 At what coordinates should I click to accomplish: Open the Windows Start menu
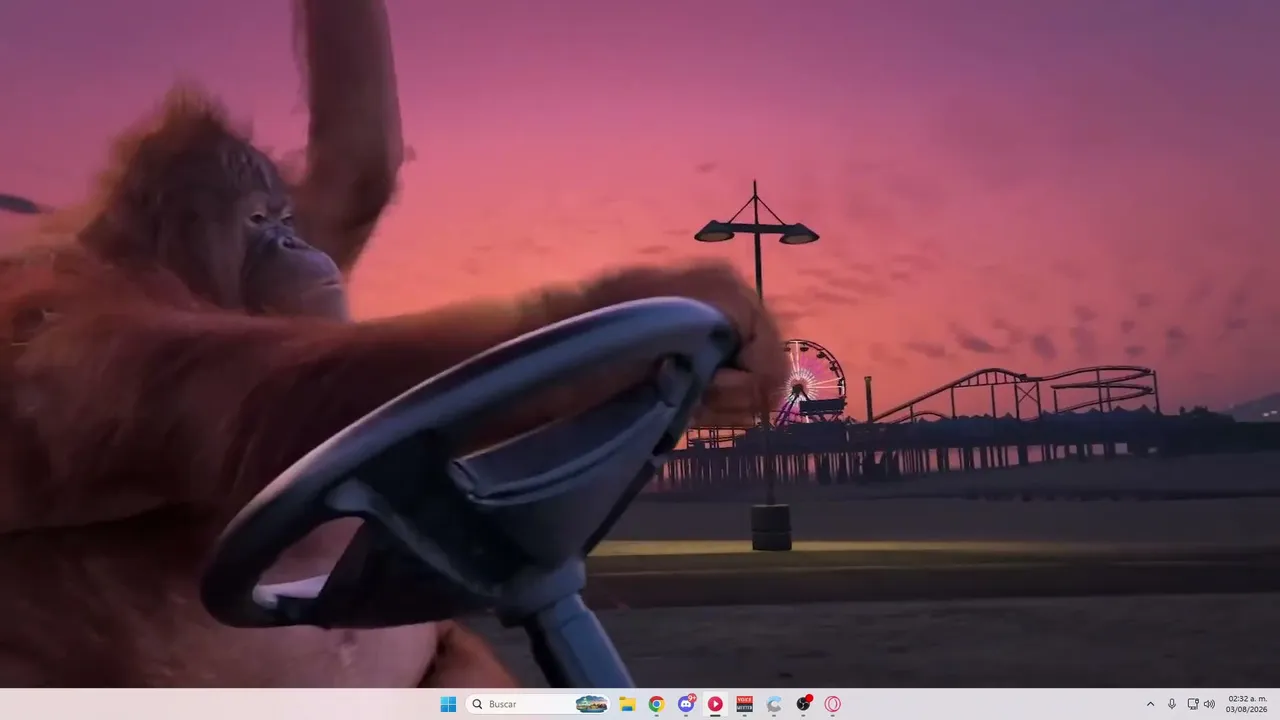(448, 704)
